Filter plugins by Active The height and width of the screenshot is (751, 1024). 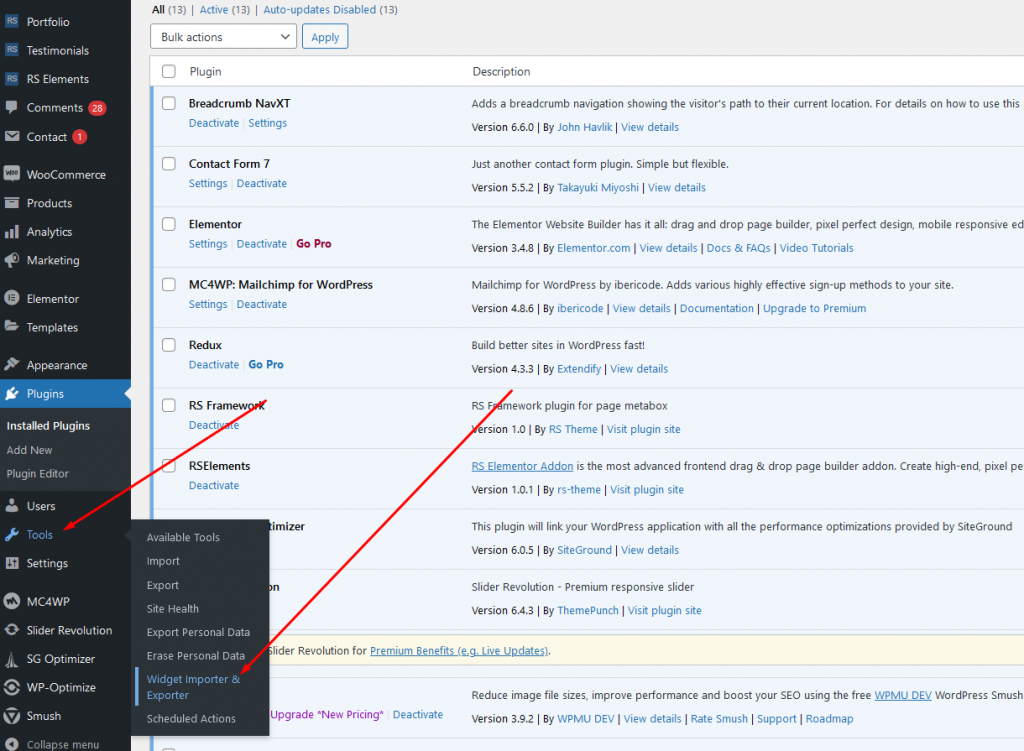coord(214,10)
